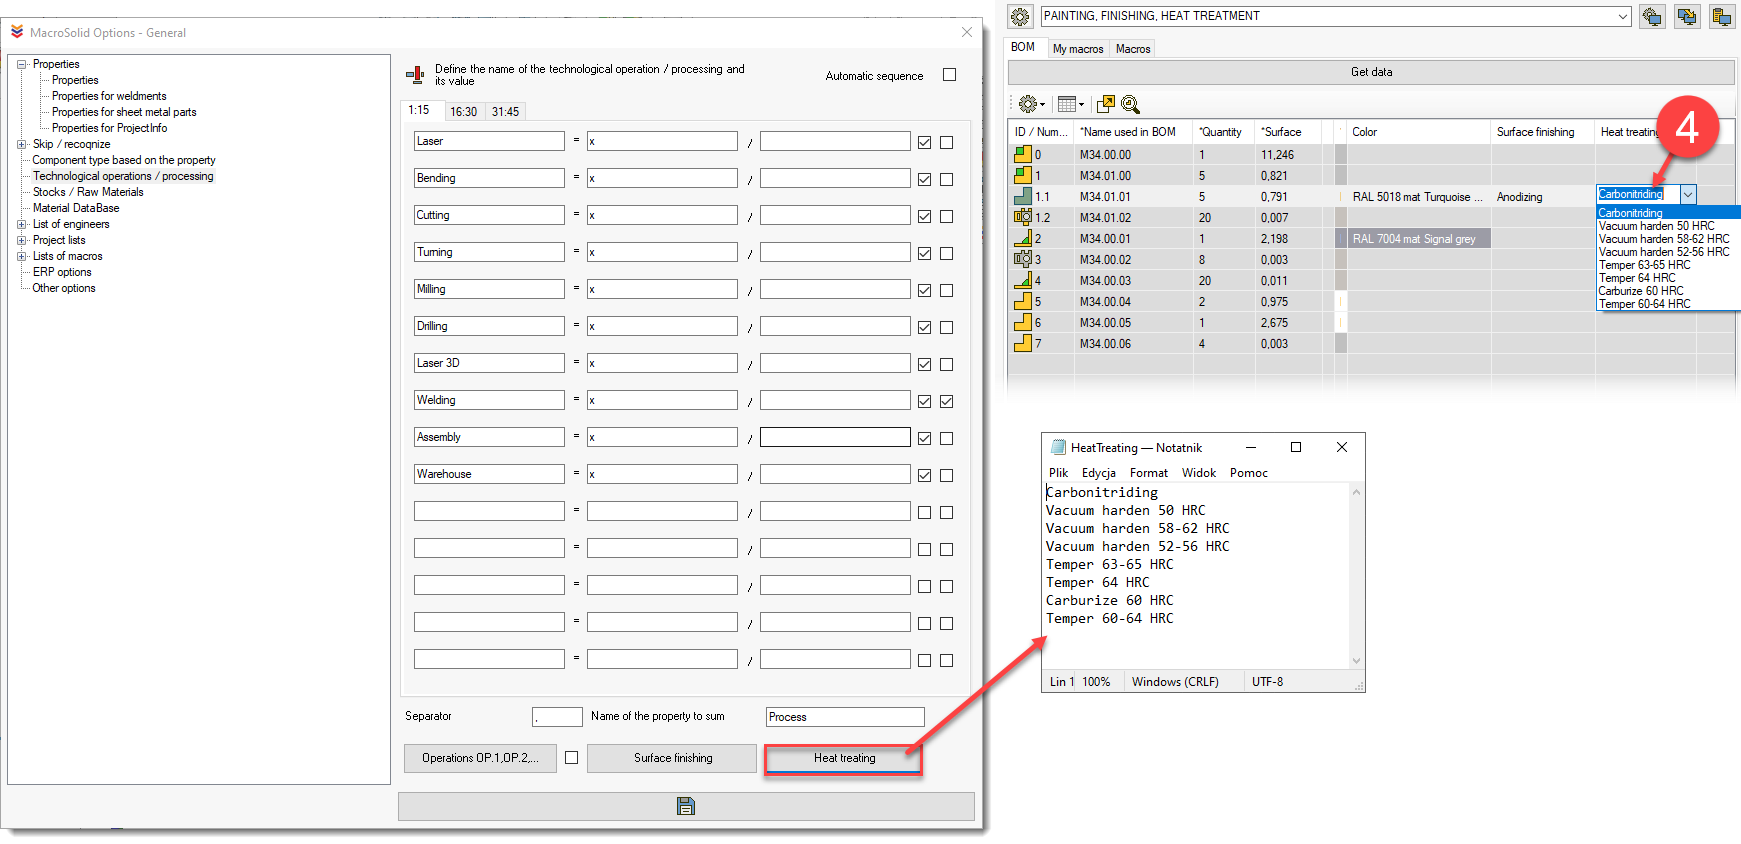Uncheck the first checkbox in the Milling row

point(924,290)
